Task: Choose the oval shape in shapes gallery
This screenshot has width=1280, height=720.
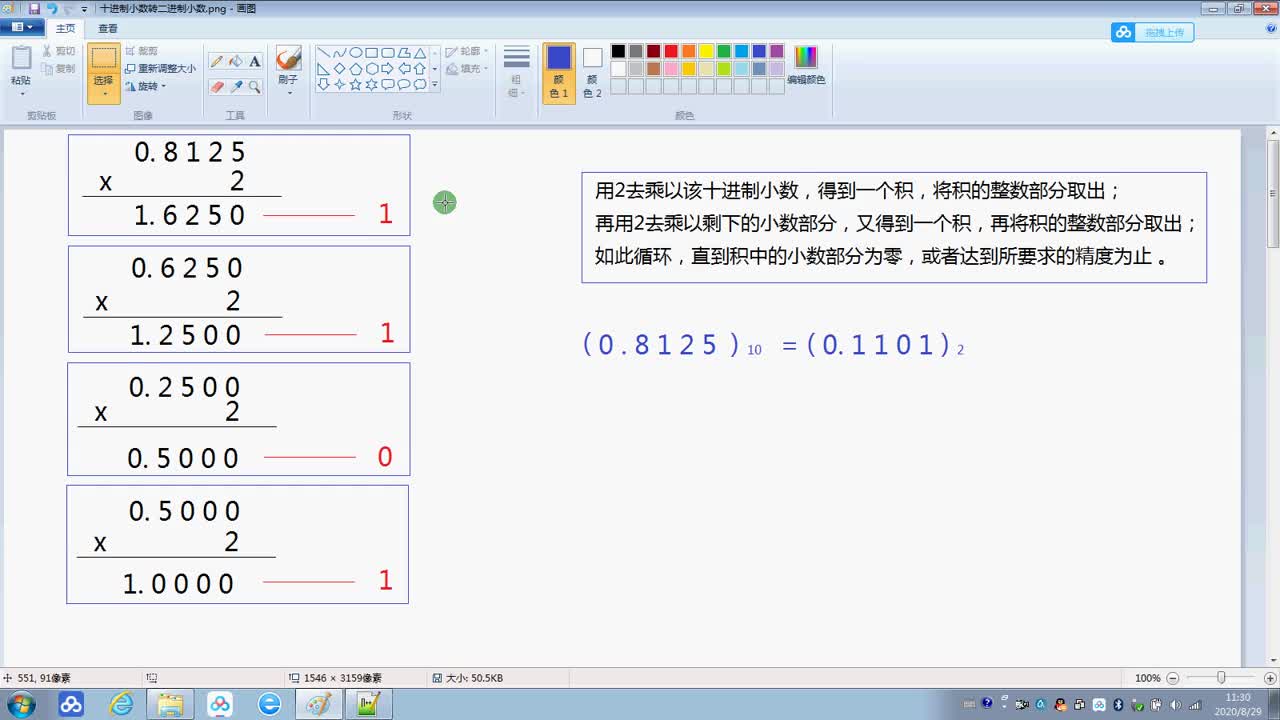Action: click(x=355, y=53)
